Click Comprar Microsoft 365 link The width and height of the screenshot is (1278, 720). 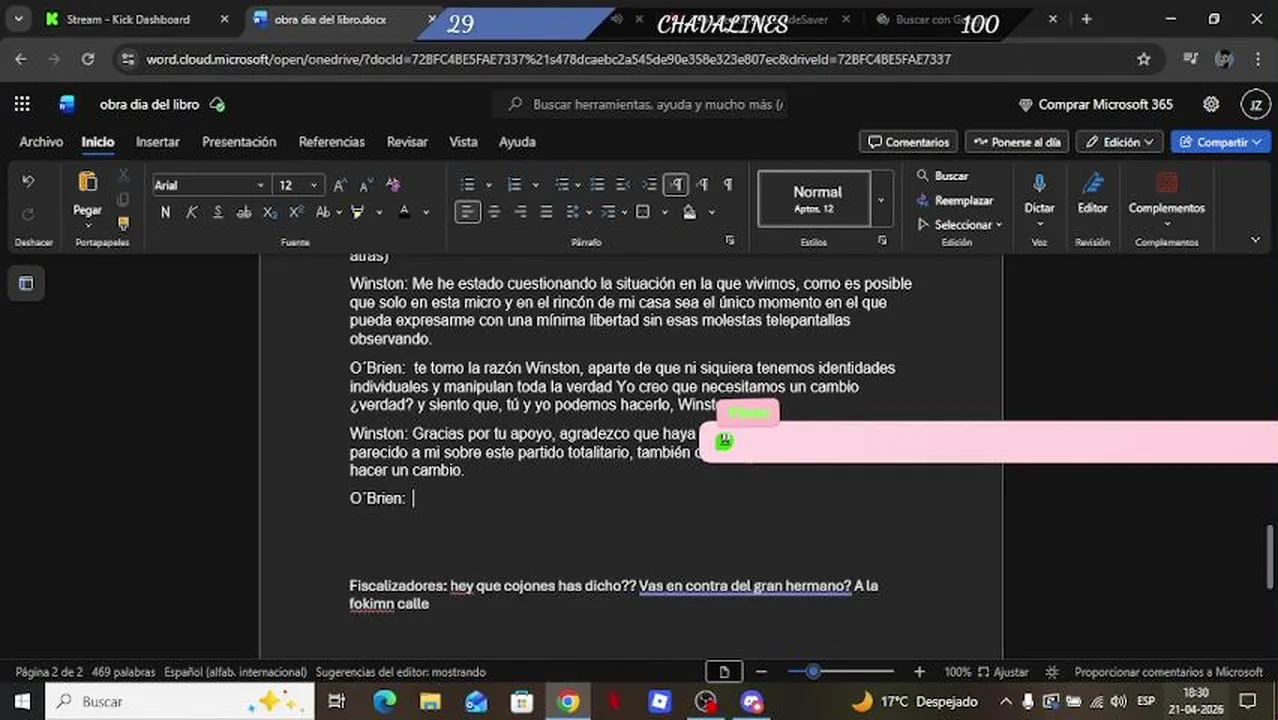coord(1095,104)
